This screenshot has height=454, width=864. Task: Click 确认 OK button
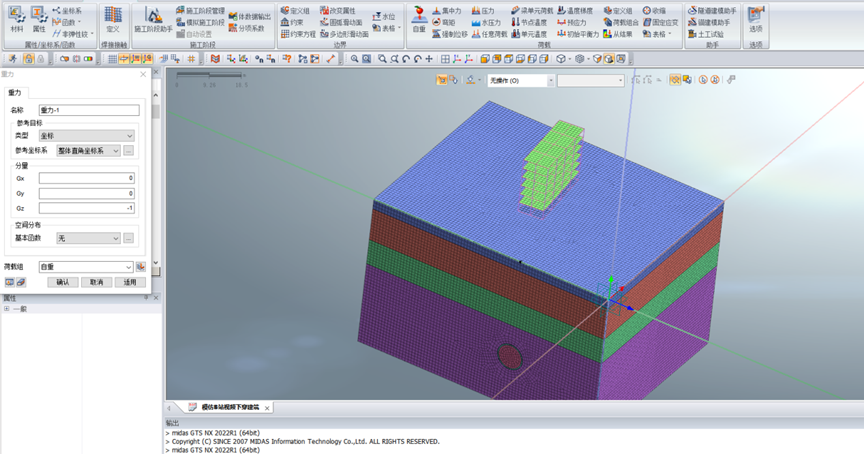(63, 282)
